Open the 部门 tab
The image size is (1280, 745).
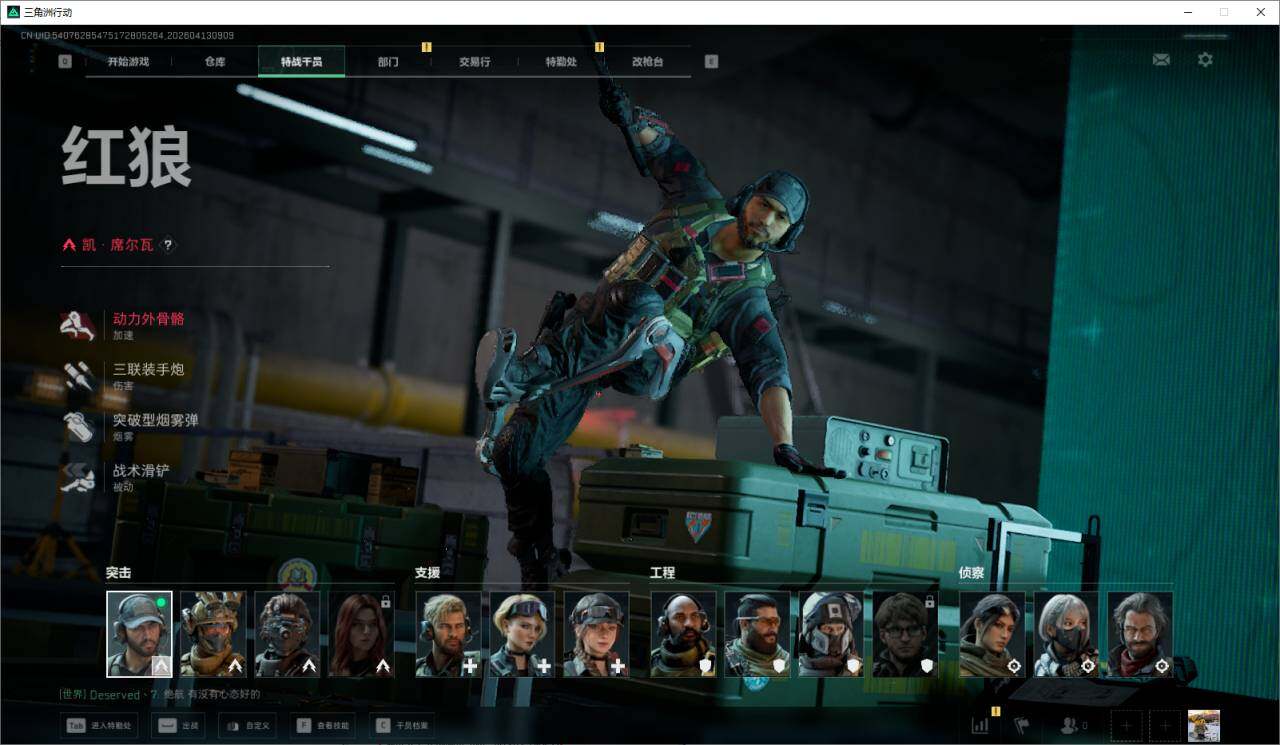tap(388, 61)
